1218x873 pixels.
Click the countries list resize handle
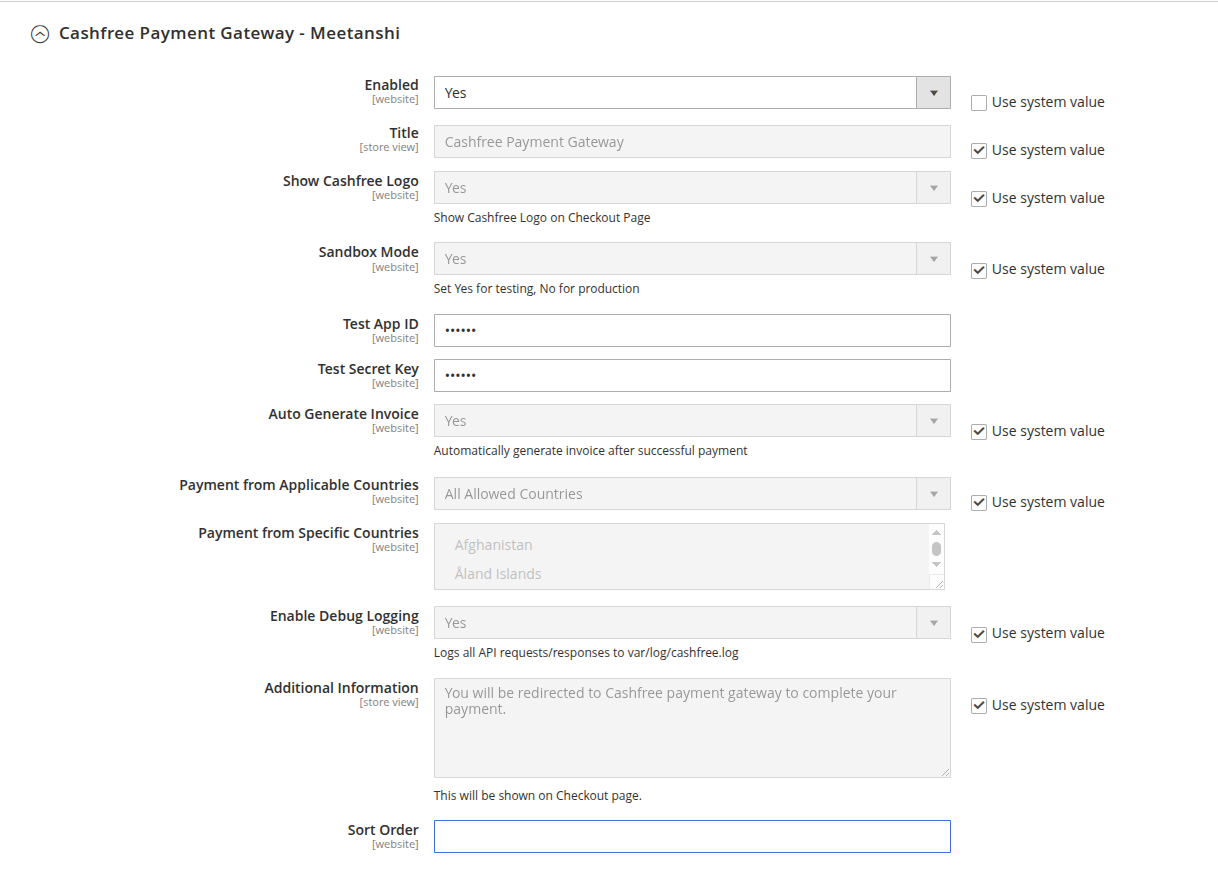pyautogui.click(x=938, y=583)
